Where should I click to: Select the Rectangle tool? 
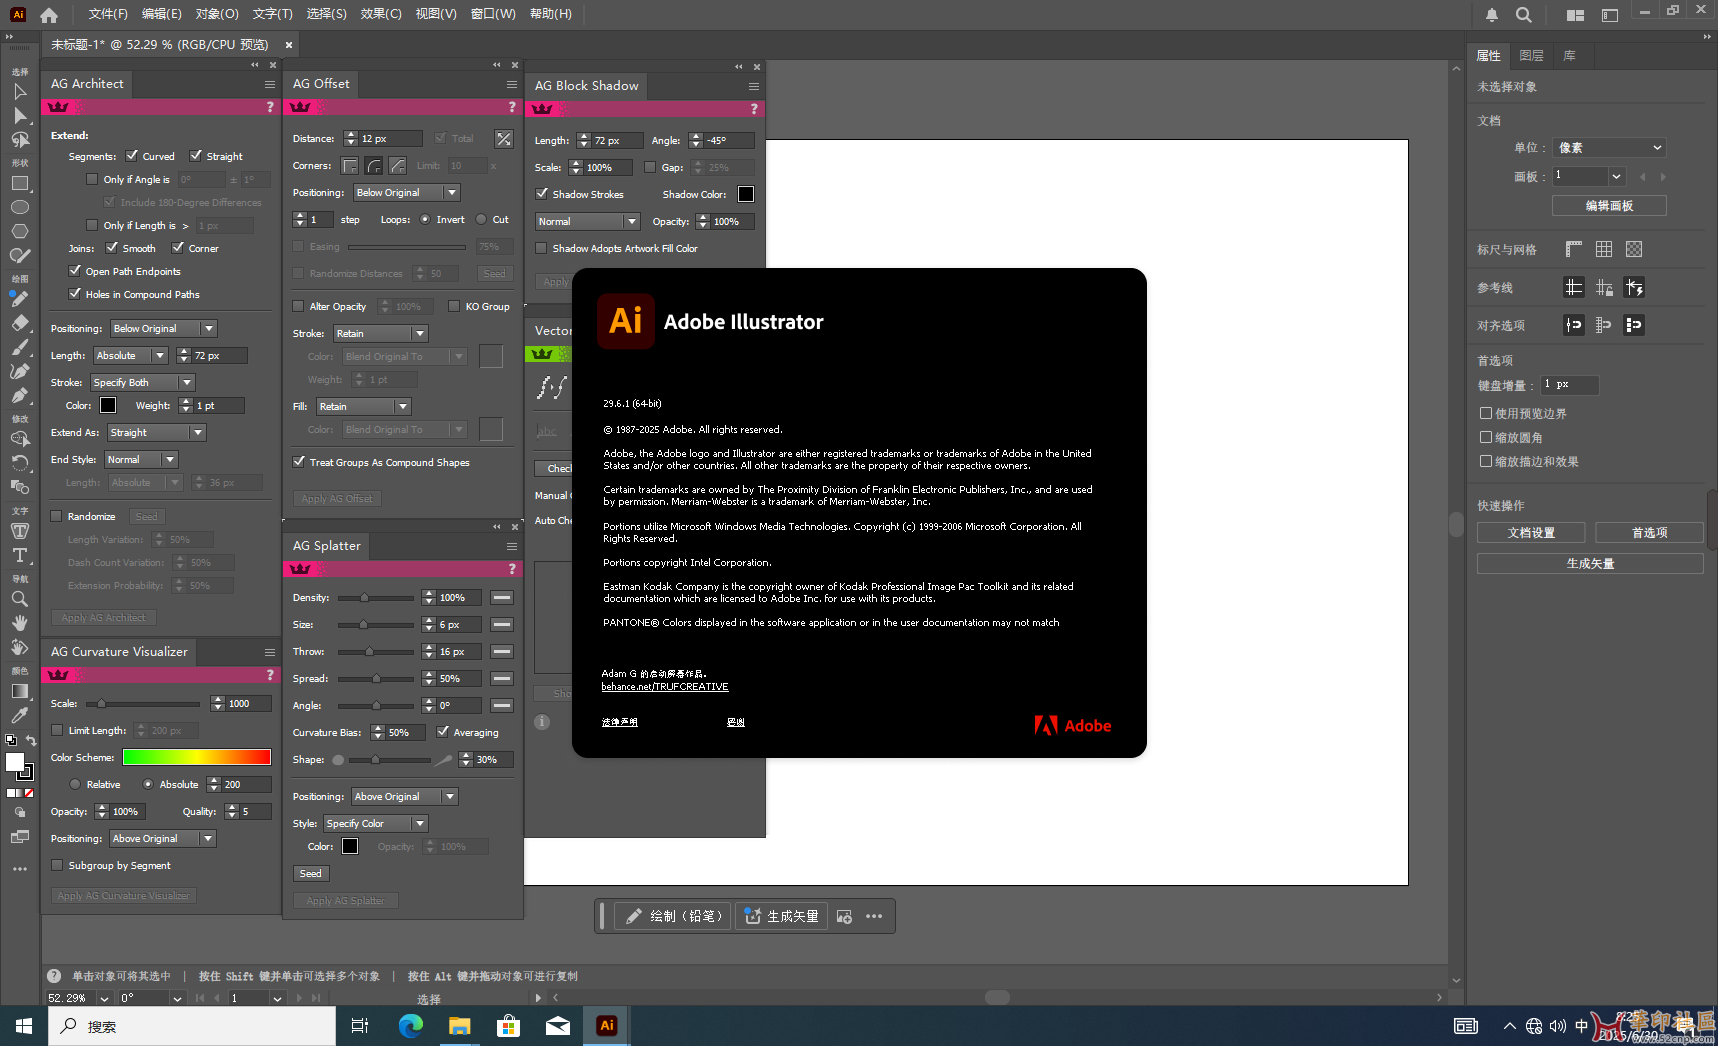pyautogui.click(x=19, y=184)
